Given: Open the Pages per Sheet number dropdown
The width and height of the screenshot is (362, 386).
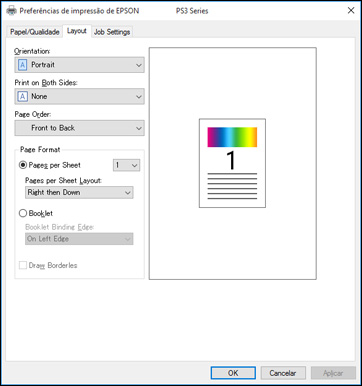Looking at the screenshot, I should 126,165.
